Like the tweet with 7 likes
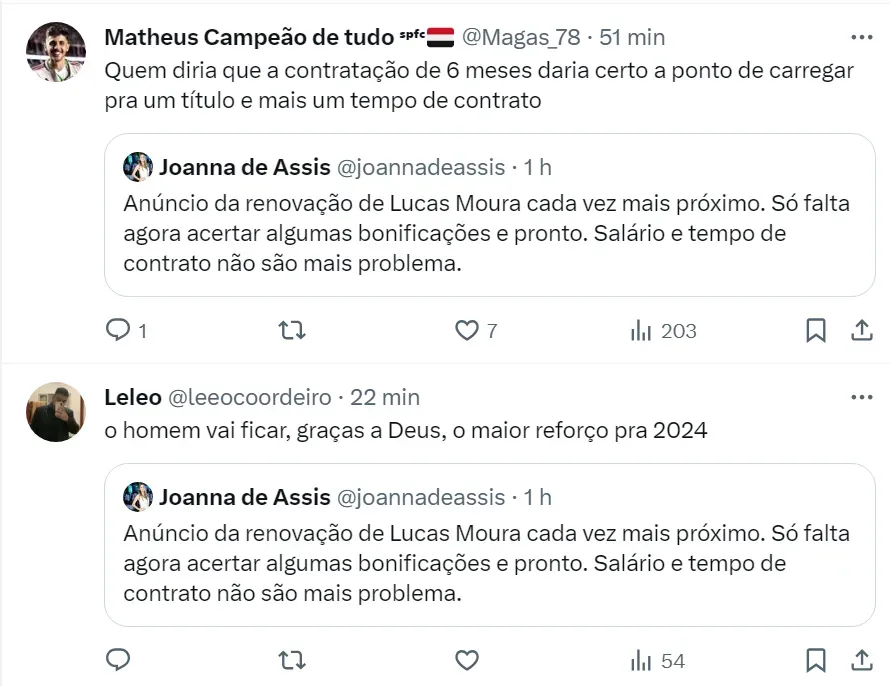 click(x=466, y=330)
